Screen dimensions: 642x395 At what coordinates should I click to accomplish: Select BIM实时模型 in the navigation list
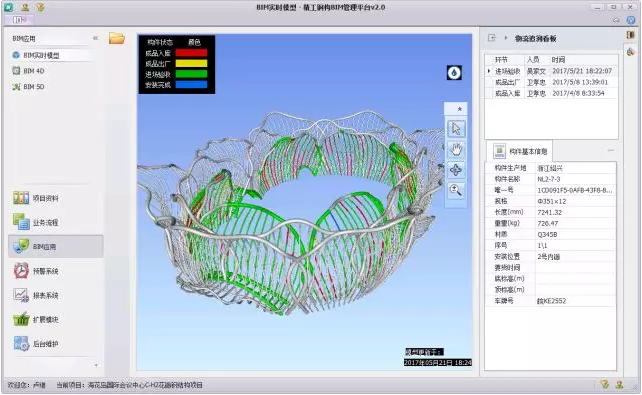tap(41, 55)
